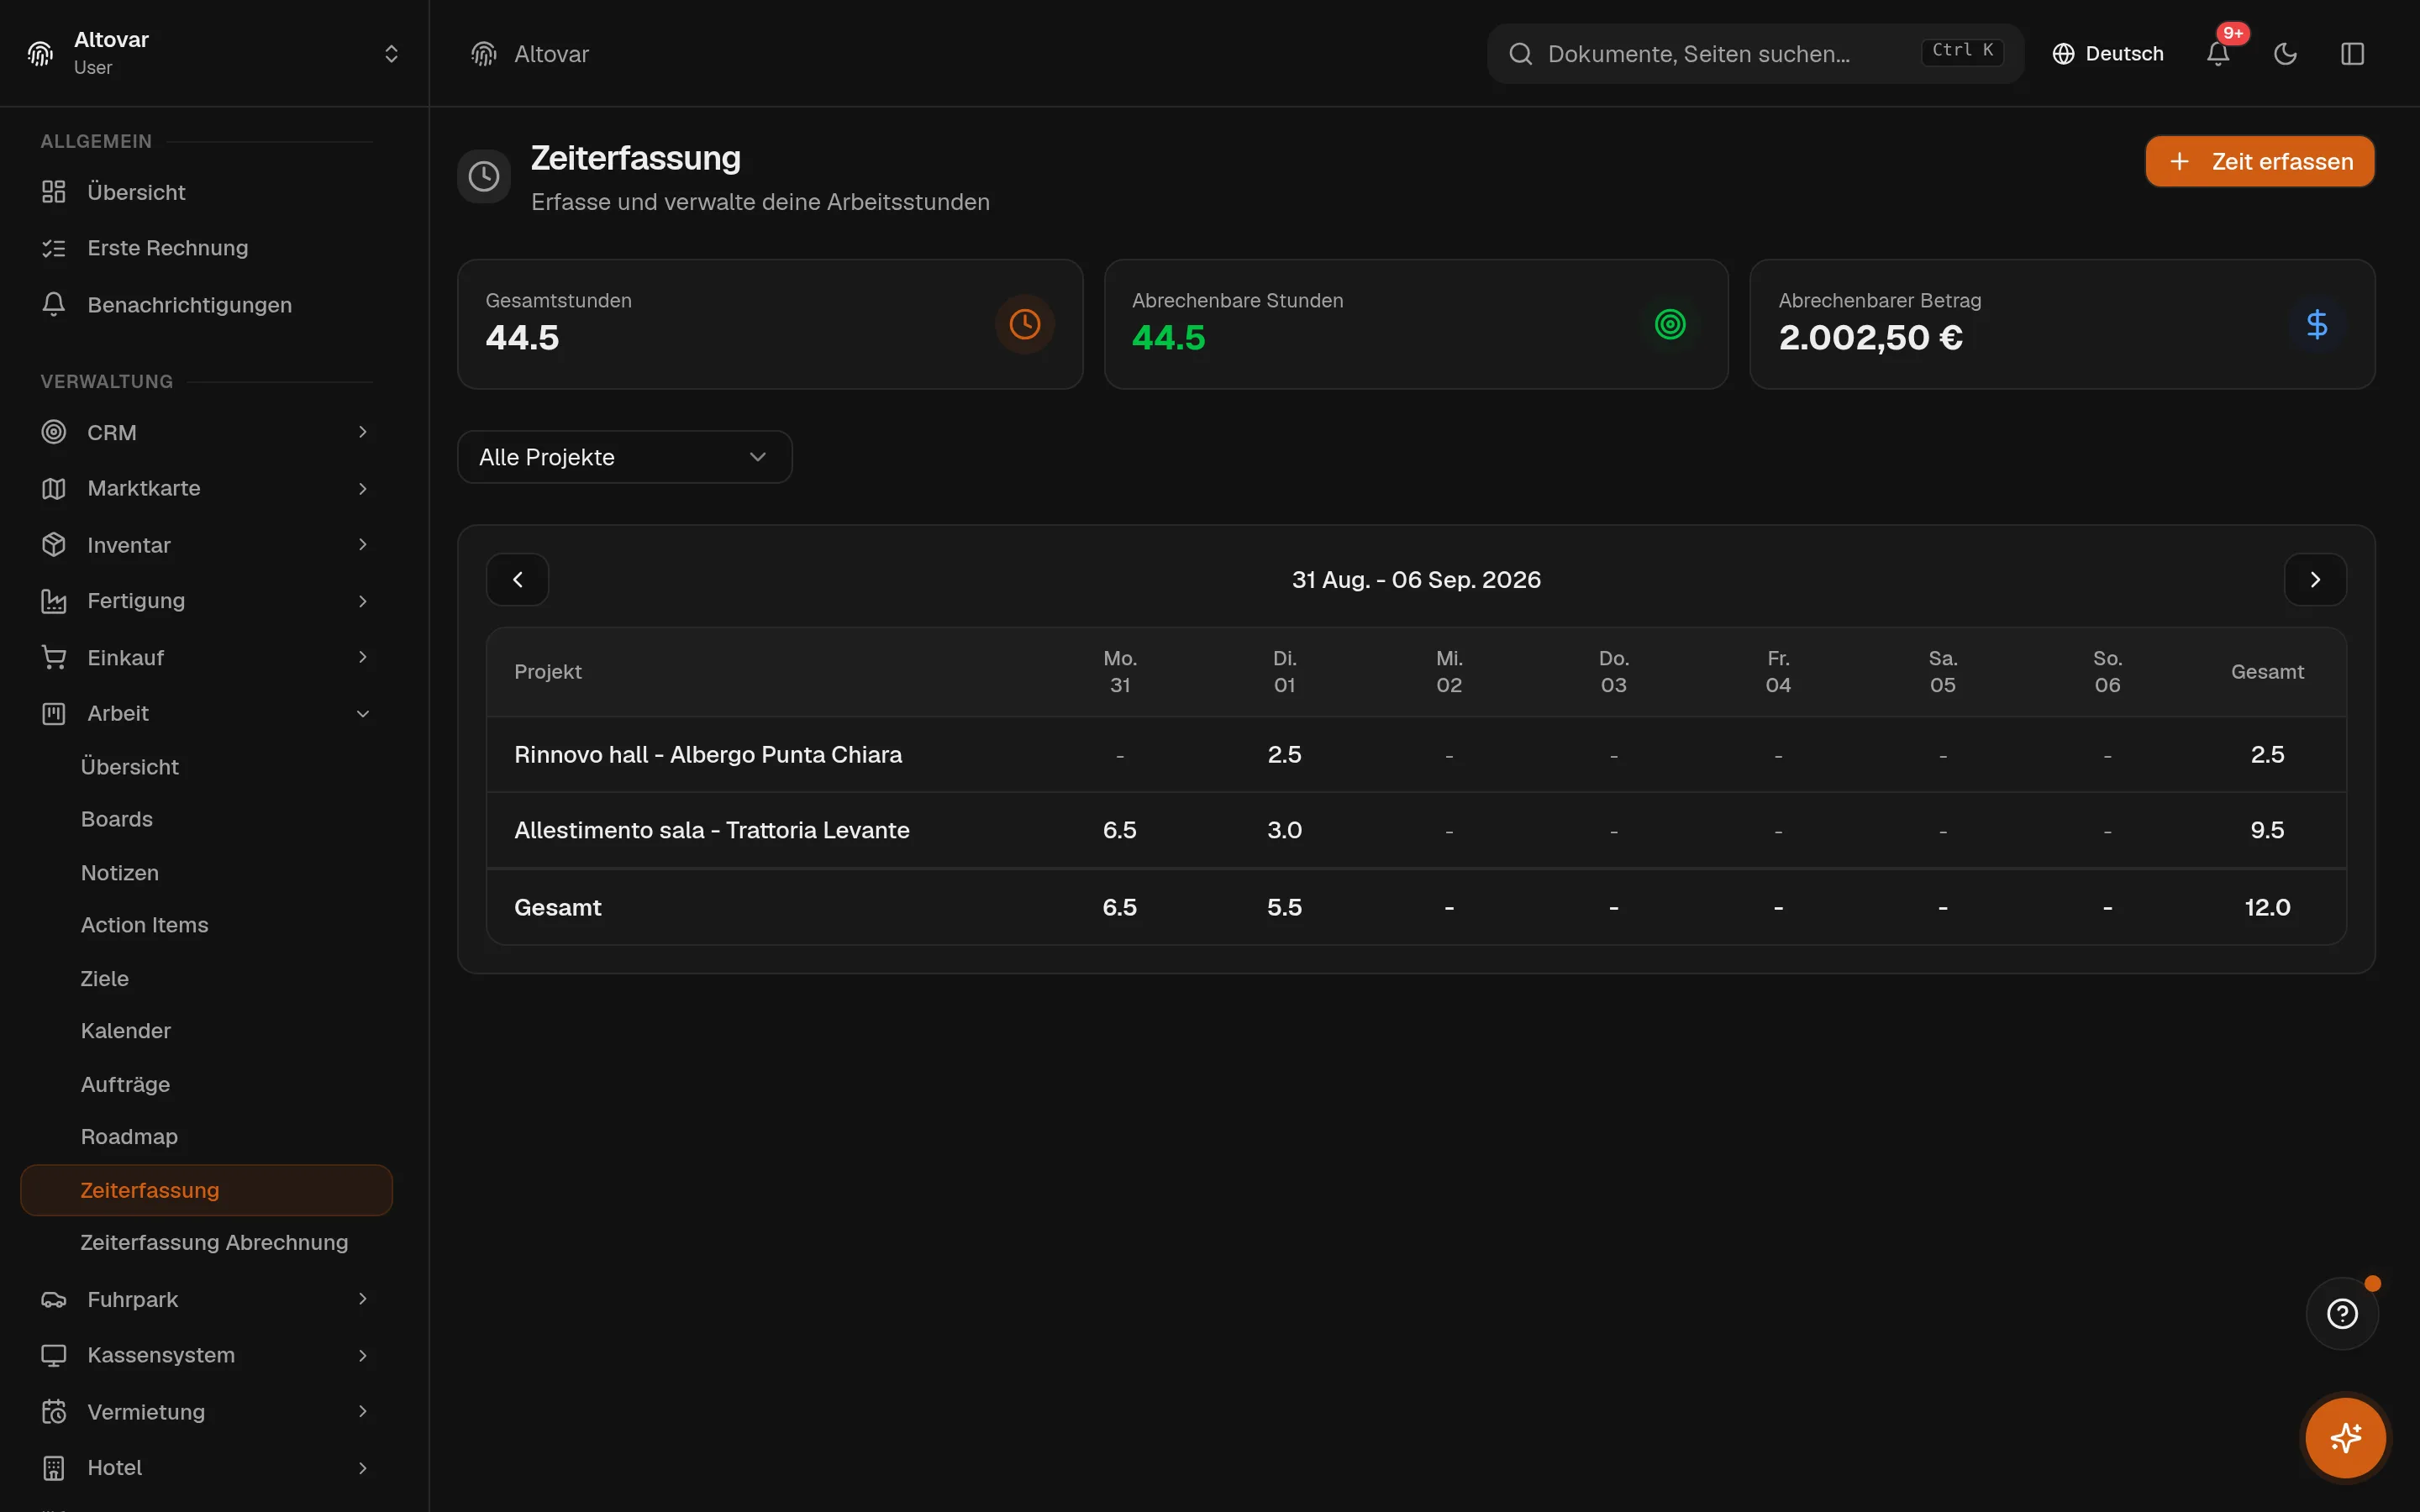Expand the Fuhrpark section chevron
The width and height of the screenshot is (2420, 1512).
point(363,1299)
